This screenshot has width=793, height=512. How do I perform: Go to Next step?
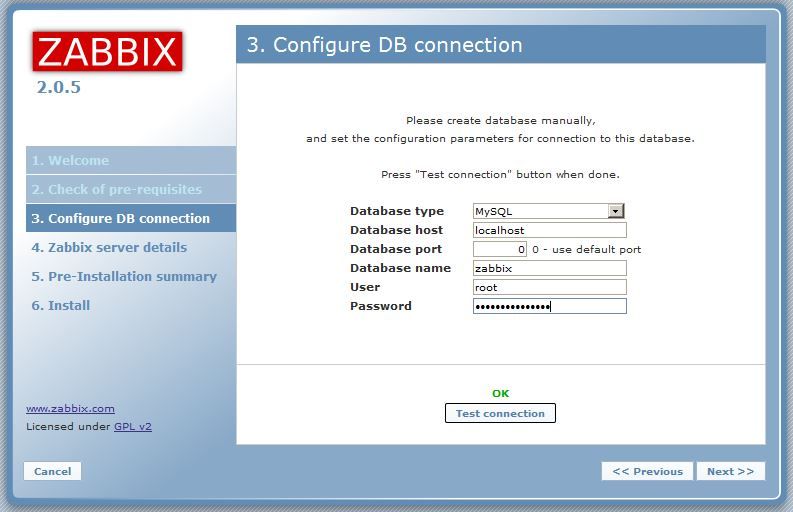click(730, 472)
